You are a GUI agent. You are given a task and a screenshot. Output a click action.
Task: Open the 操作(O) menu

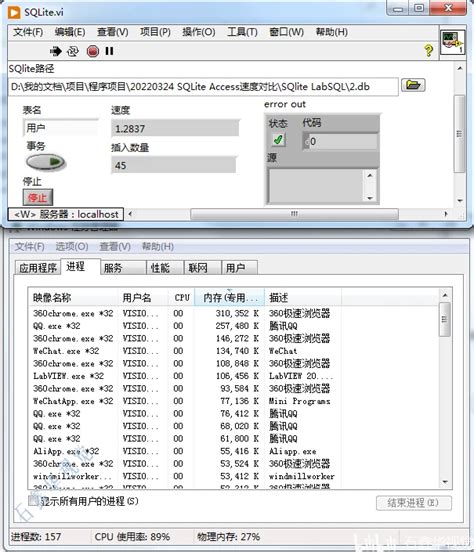(x=199, y=32)
